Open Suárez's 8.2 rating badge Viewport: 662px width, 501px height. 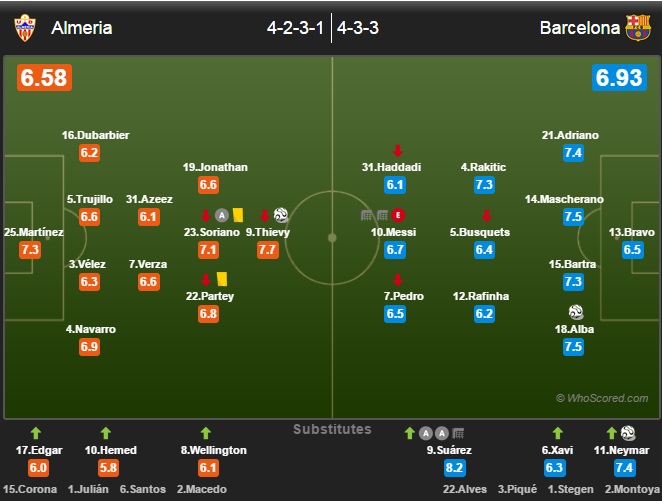coord(455,468)
